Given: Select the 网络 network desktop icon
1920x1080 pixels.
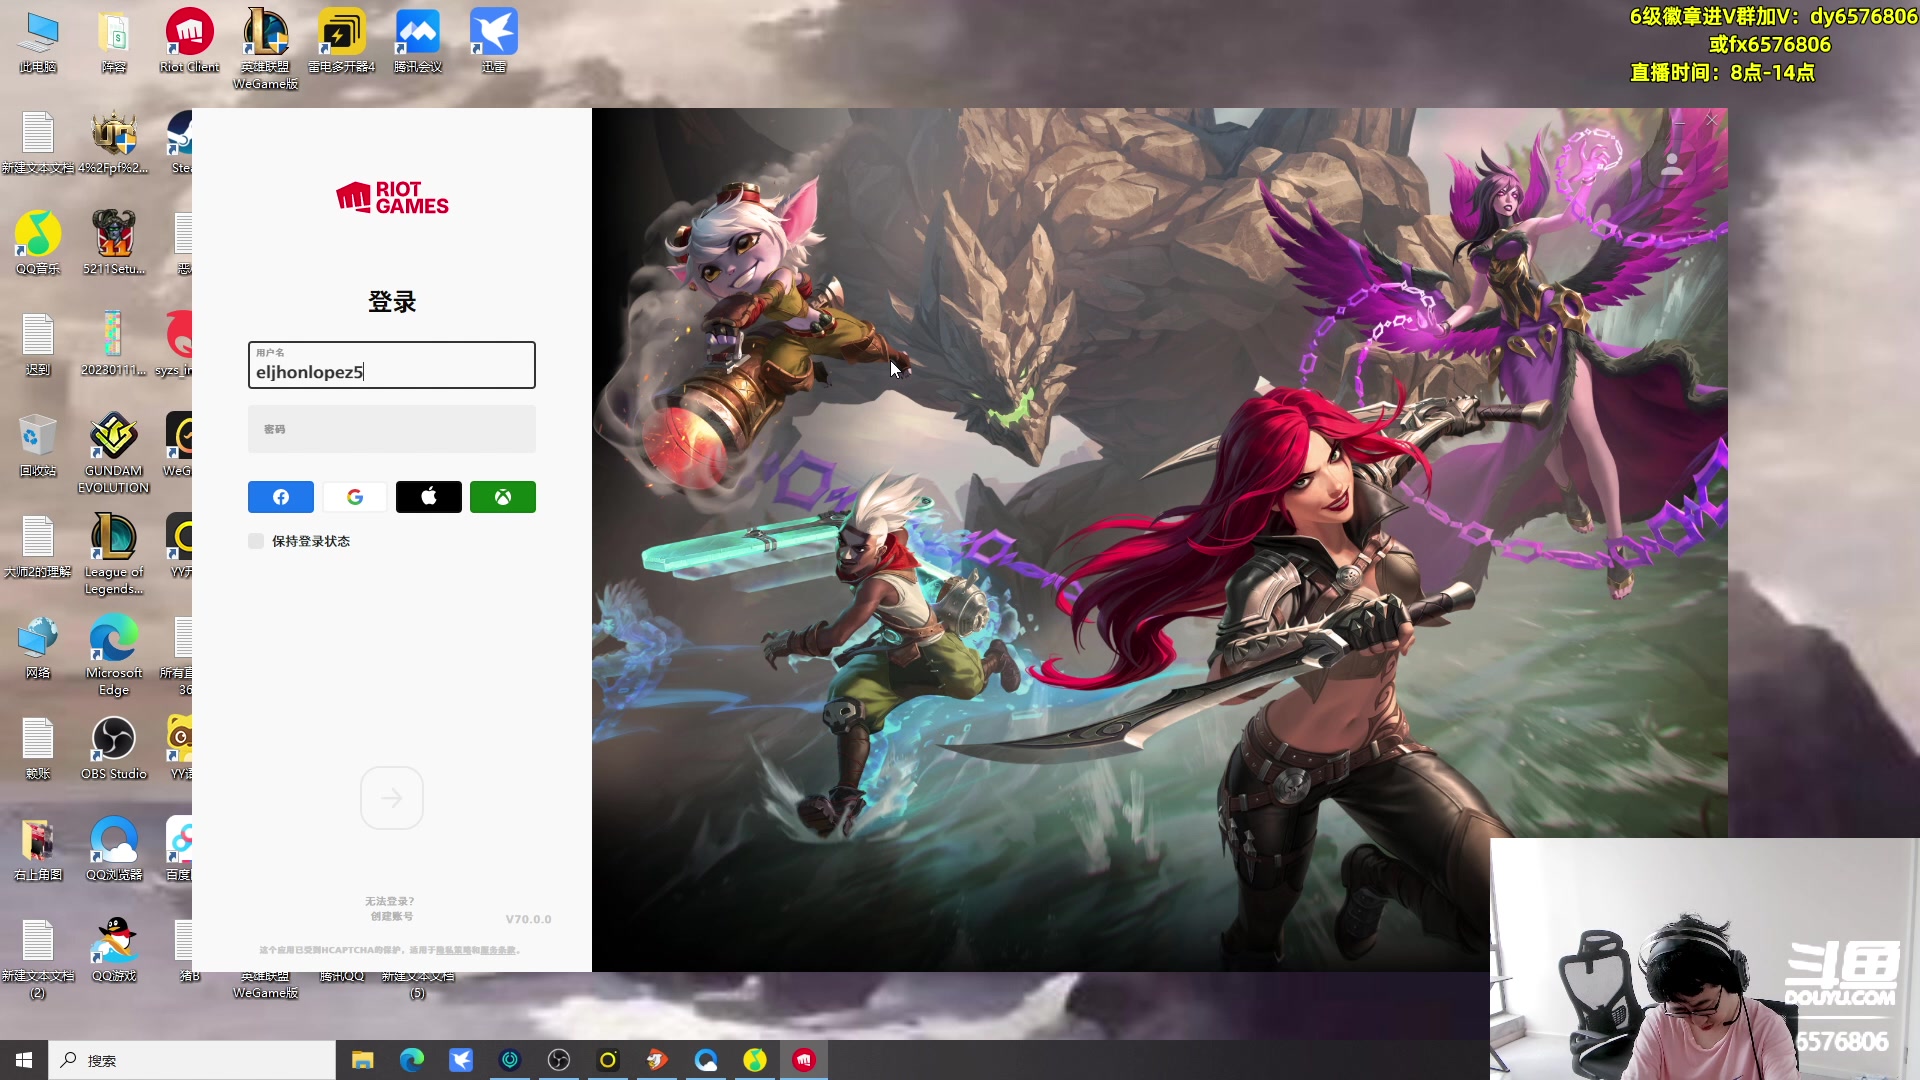Looking at the screenshot, I should pyautogui.click(x=38, y=647).
